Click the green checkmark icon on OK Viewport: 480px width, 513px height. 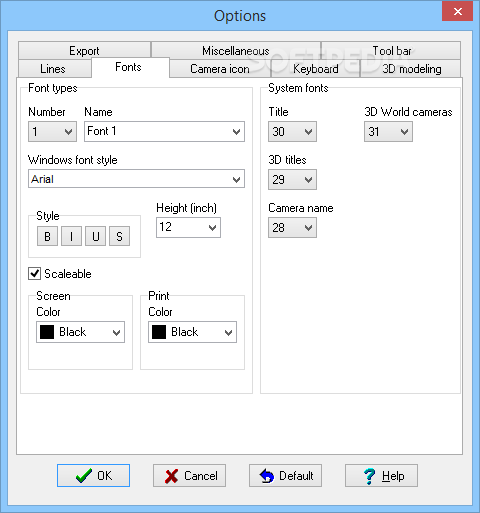coord(84,476)
